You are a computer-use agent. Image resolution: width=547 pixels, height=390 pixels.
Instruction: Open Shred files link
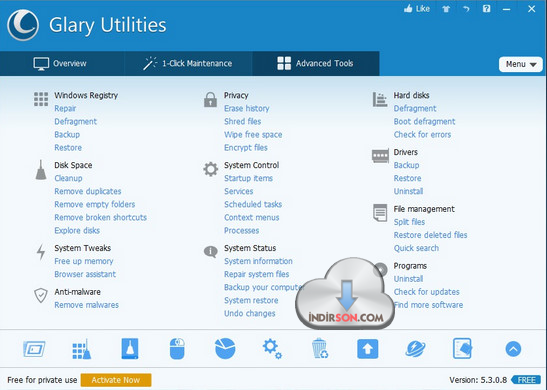pos(242,121)
